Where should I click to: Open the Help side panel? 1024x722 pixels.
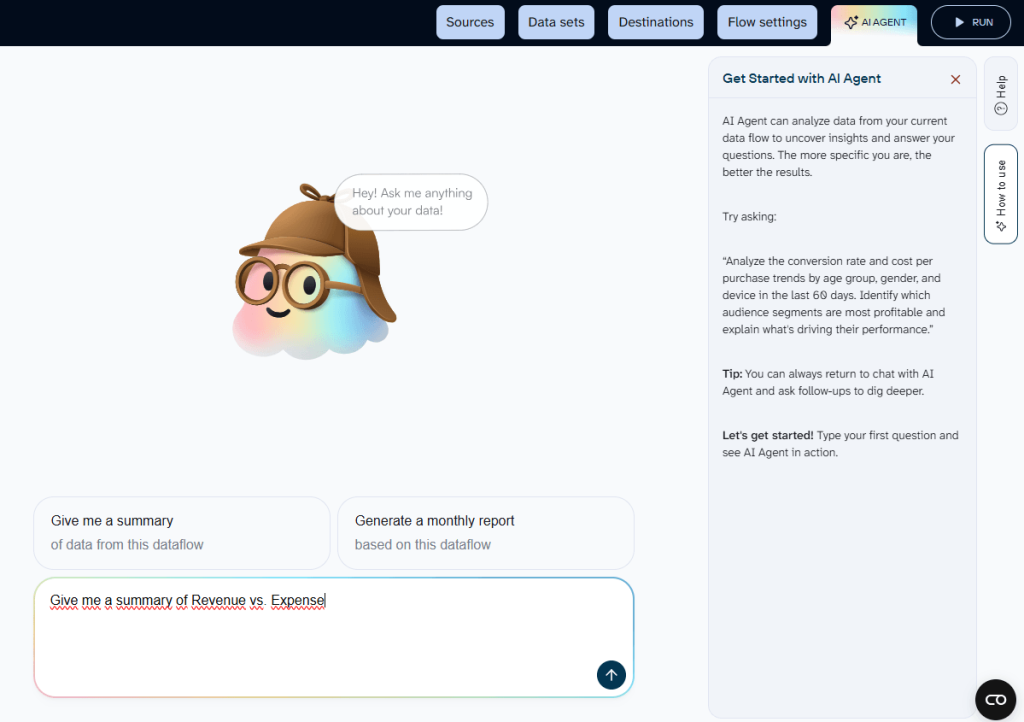1000,95
